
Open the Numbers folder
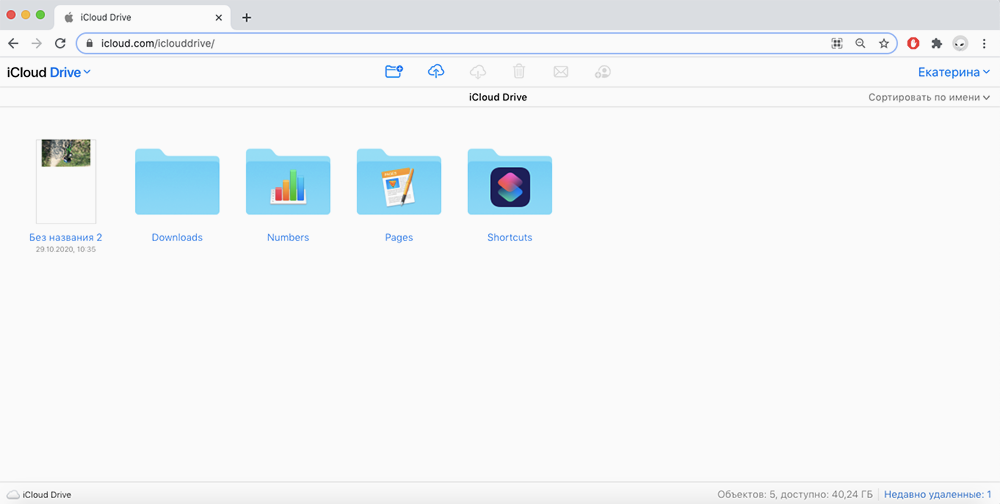click(x=288, y=183)
